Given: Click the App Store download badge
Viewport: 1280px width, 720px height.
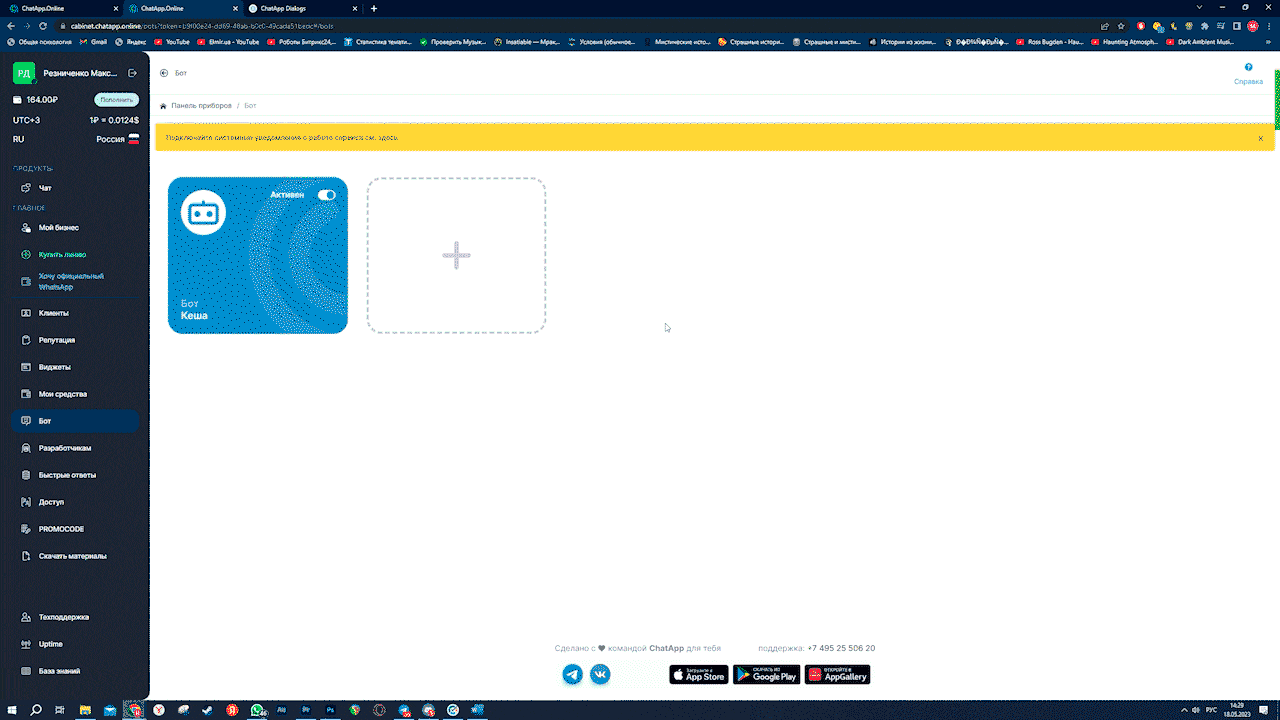Looking at the screenshot, I should pyautogui.click(x=698, y=675).
